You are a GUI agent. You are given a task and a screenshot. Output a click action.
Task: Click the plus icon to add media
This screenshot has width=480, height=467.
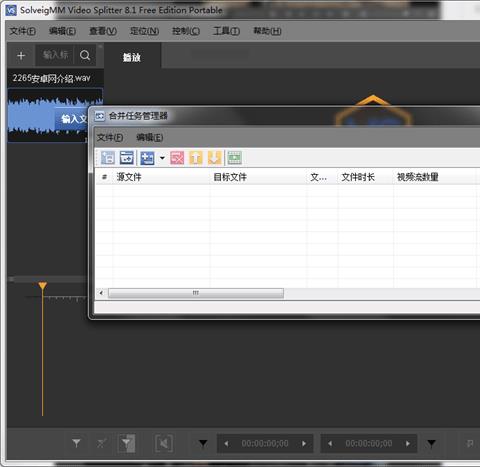[21, 55]
